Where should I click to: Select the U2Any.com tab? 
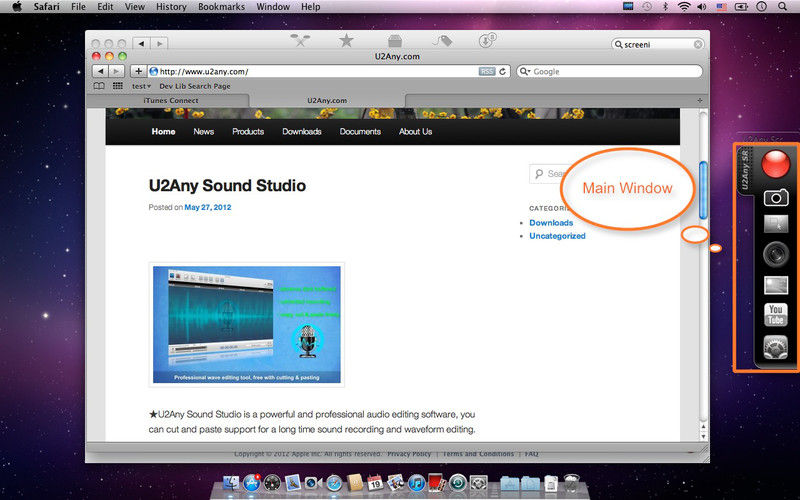pos(327,101)
